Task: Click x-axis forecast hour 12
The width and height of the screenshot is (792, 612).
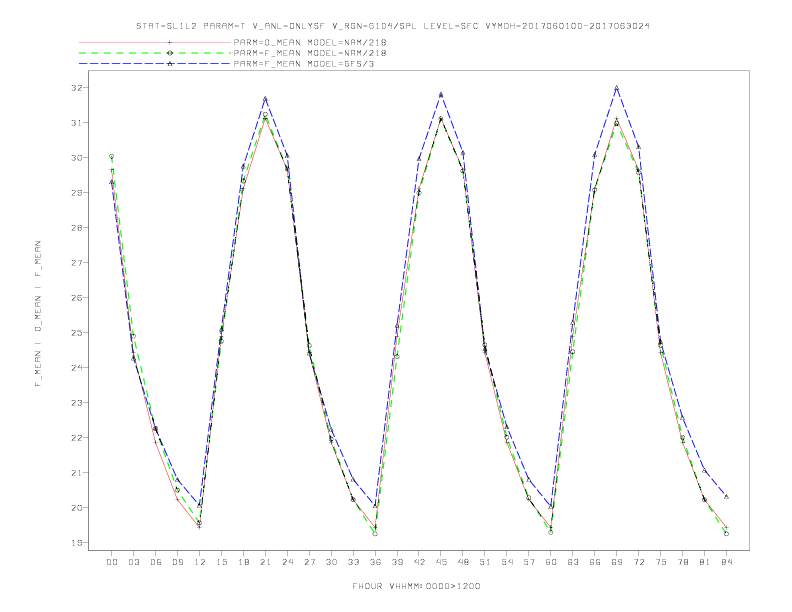Action: tap(200, 562)
